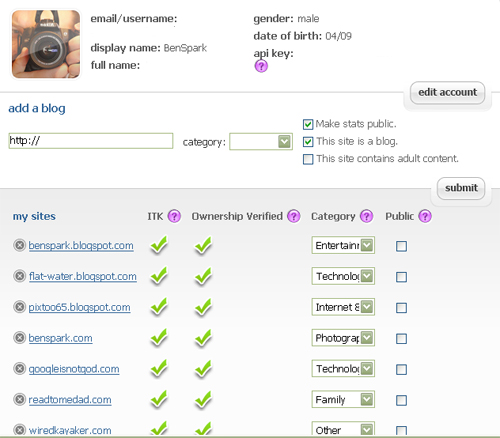500x438 pixels.
Task: Toggle the This site is a blog checkbox
Action: pos(308,142)
